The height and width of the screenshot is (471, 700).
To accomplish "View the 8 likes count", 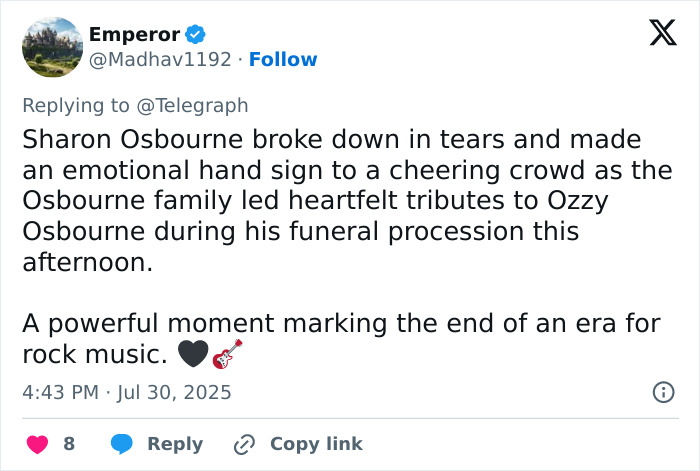I will [x=69, y=443].
